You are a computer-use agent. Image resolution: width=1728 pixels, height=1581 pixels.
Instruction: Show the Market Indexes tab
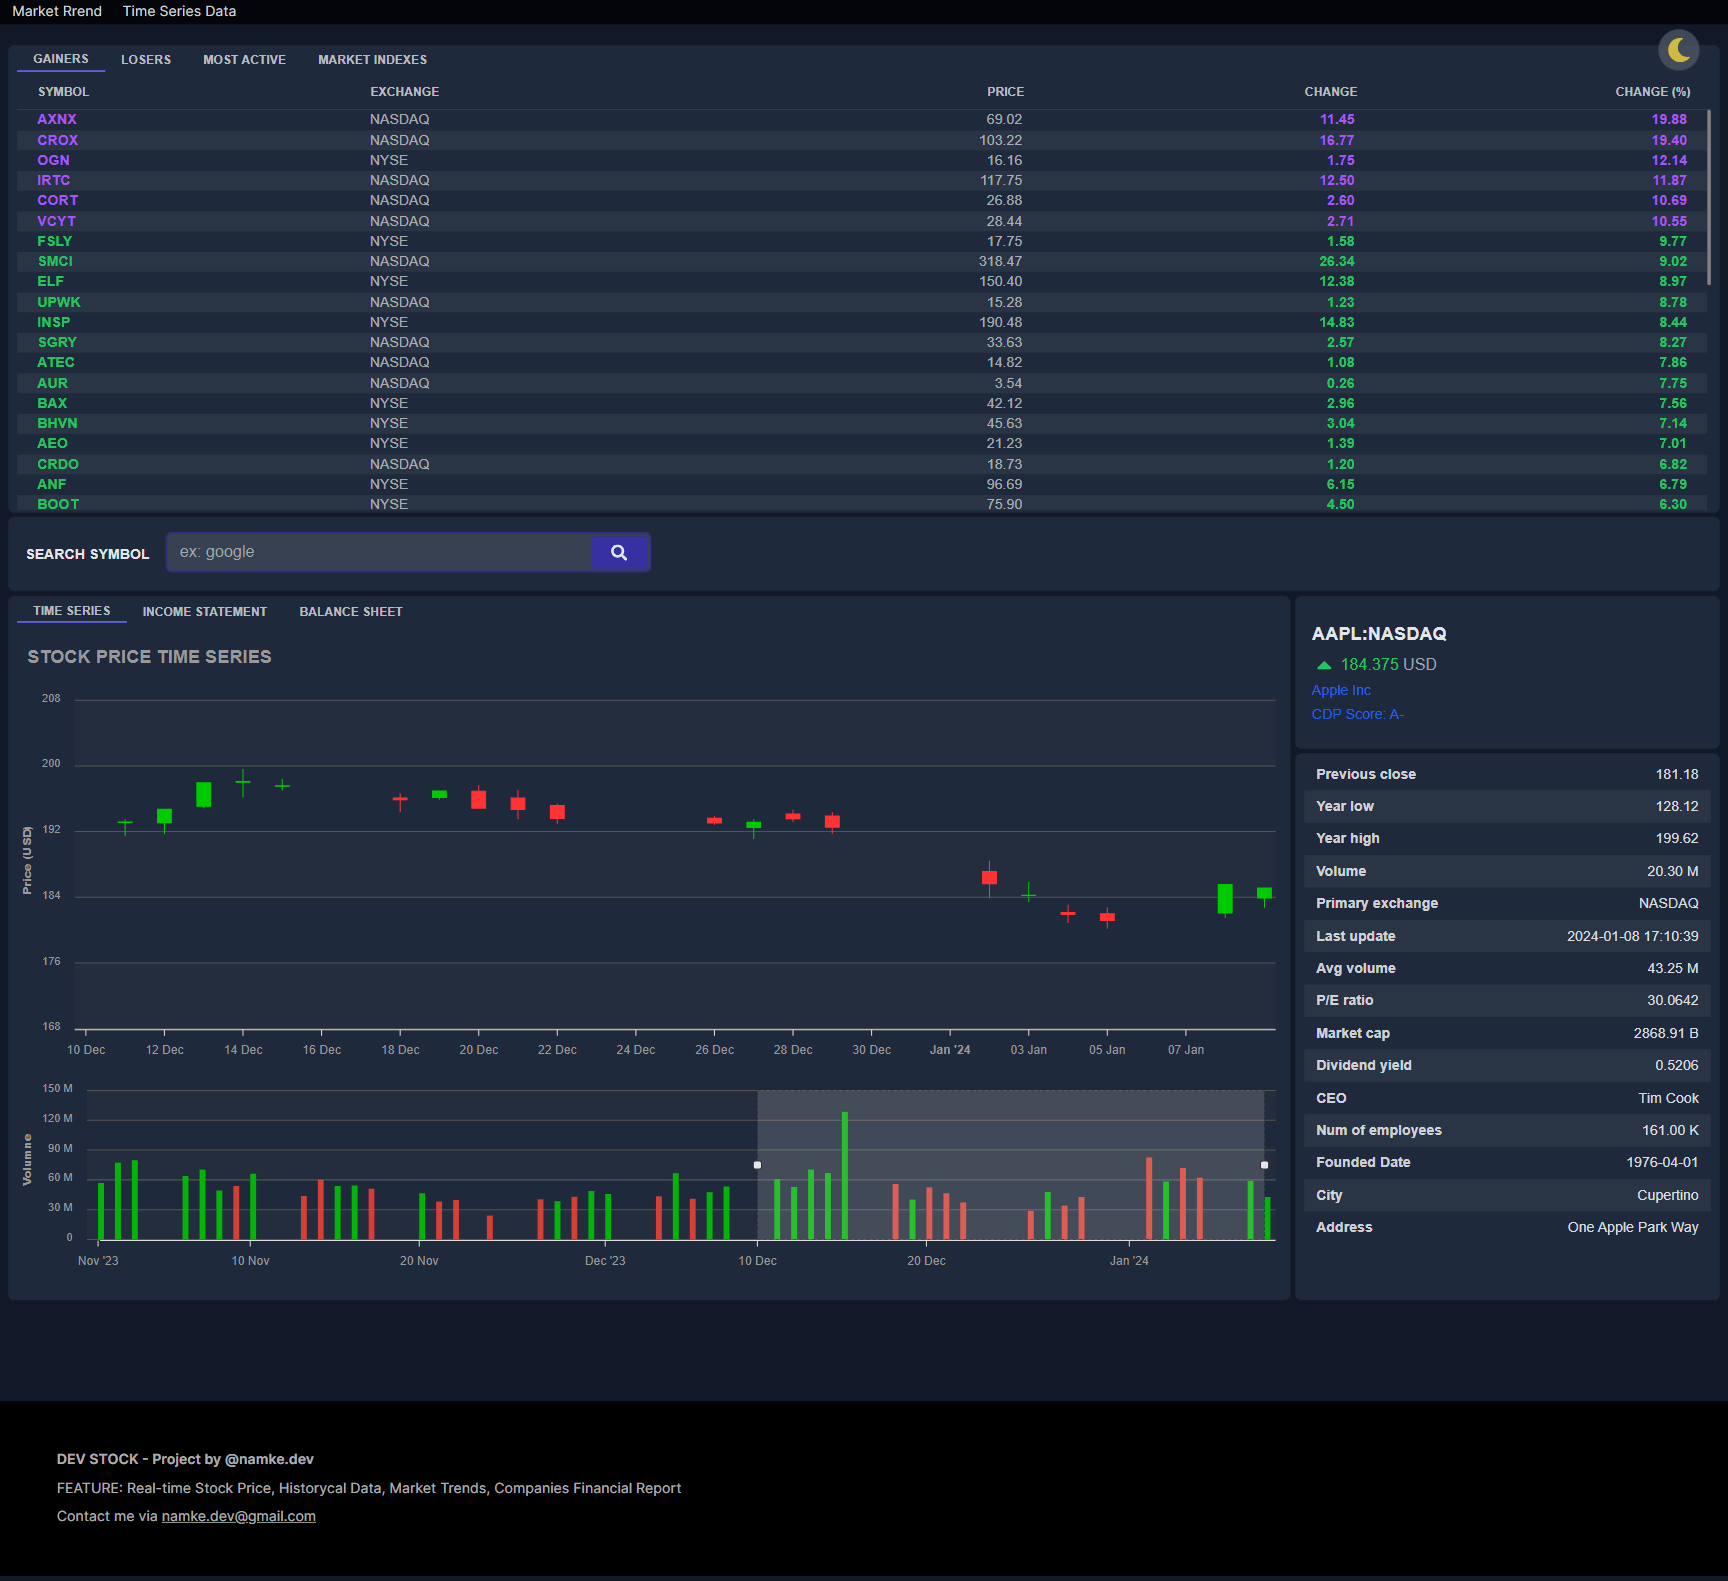[372, 60]
